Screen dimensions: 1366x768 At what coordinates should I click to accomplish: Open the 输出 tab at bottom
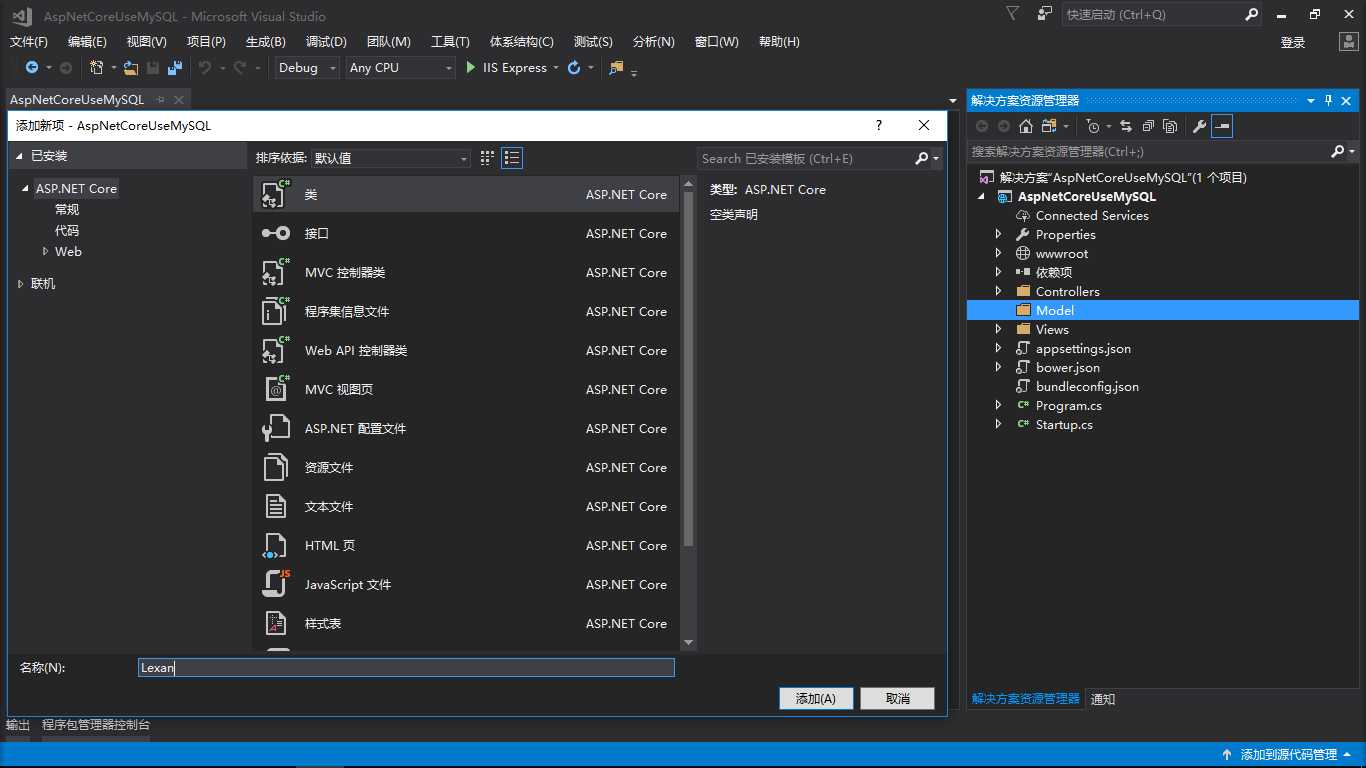pyautogui.click(x=18, y=724)
